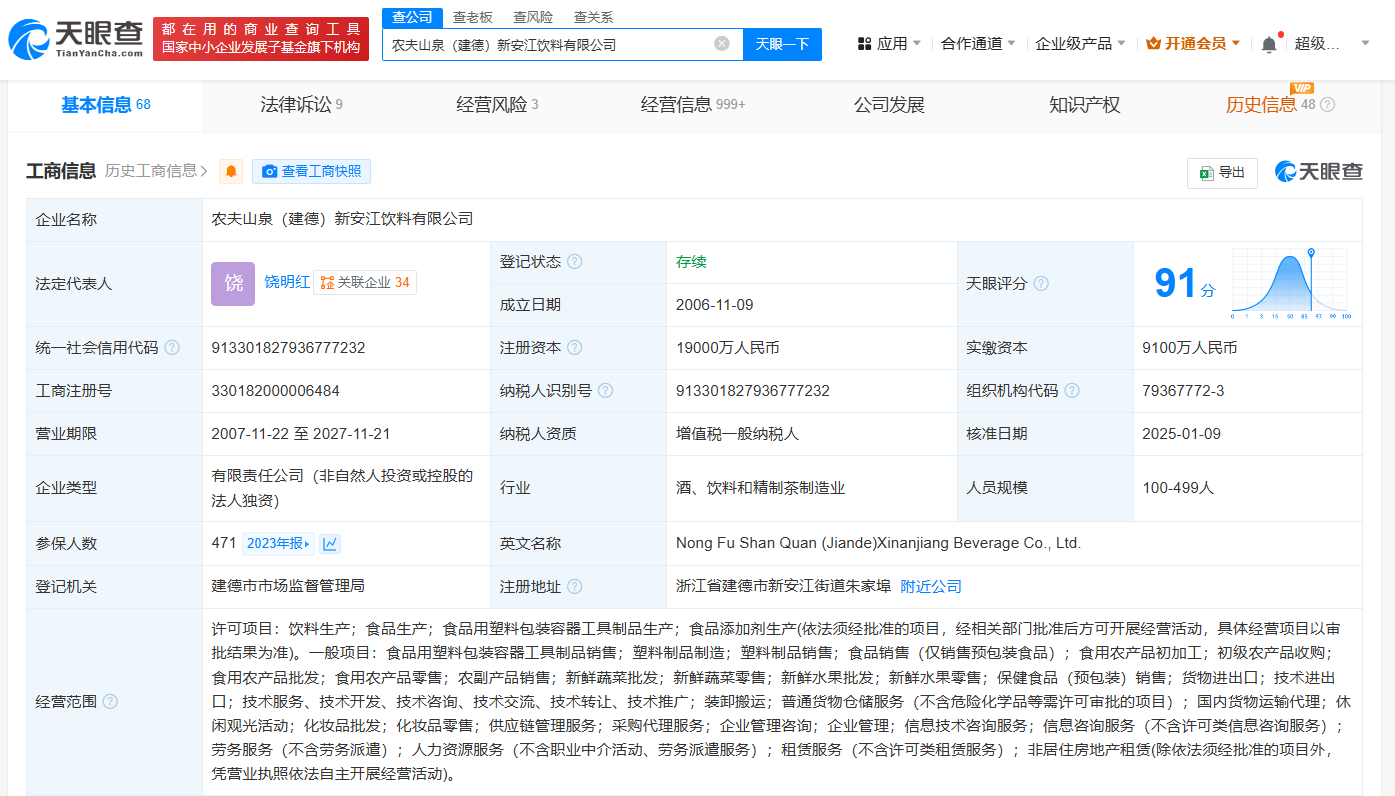Expand the 2023年报 report selector
This screenshot has width=1395, height=796.
[x=278, y=544]
